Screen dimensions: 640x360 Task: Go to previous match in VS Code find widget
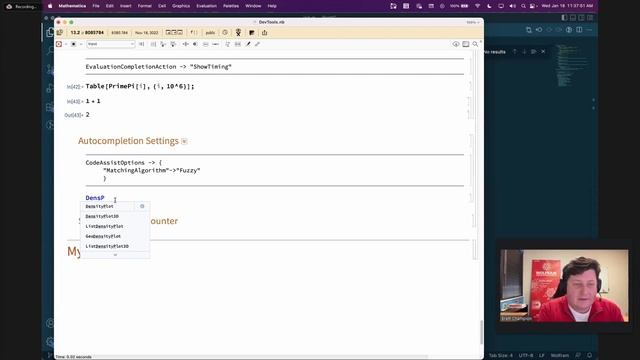coord(515,52)
